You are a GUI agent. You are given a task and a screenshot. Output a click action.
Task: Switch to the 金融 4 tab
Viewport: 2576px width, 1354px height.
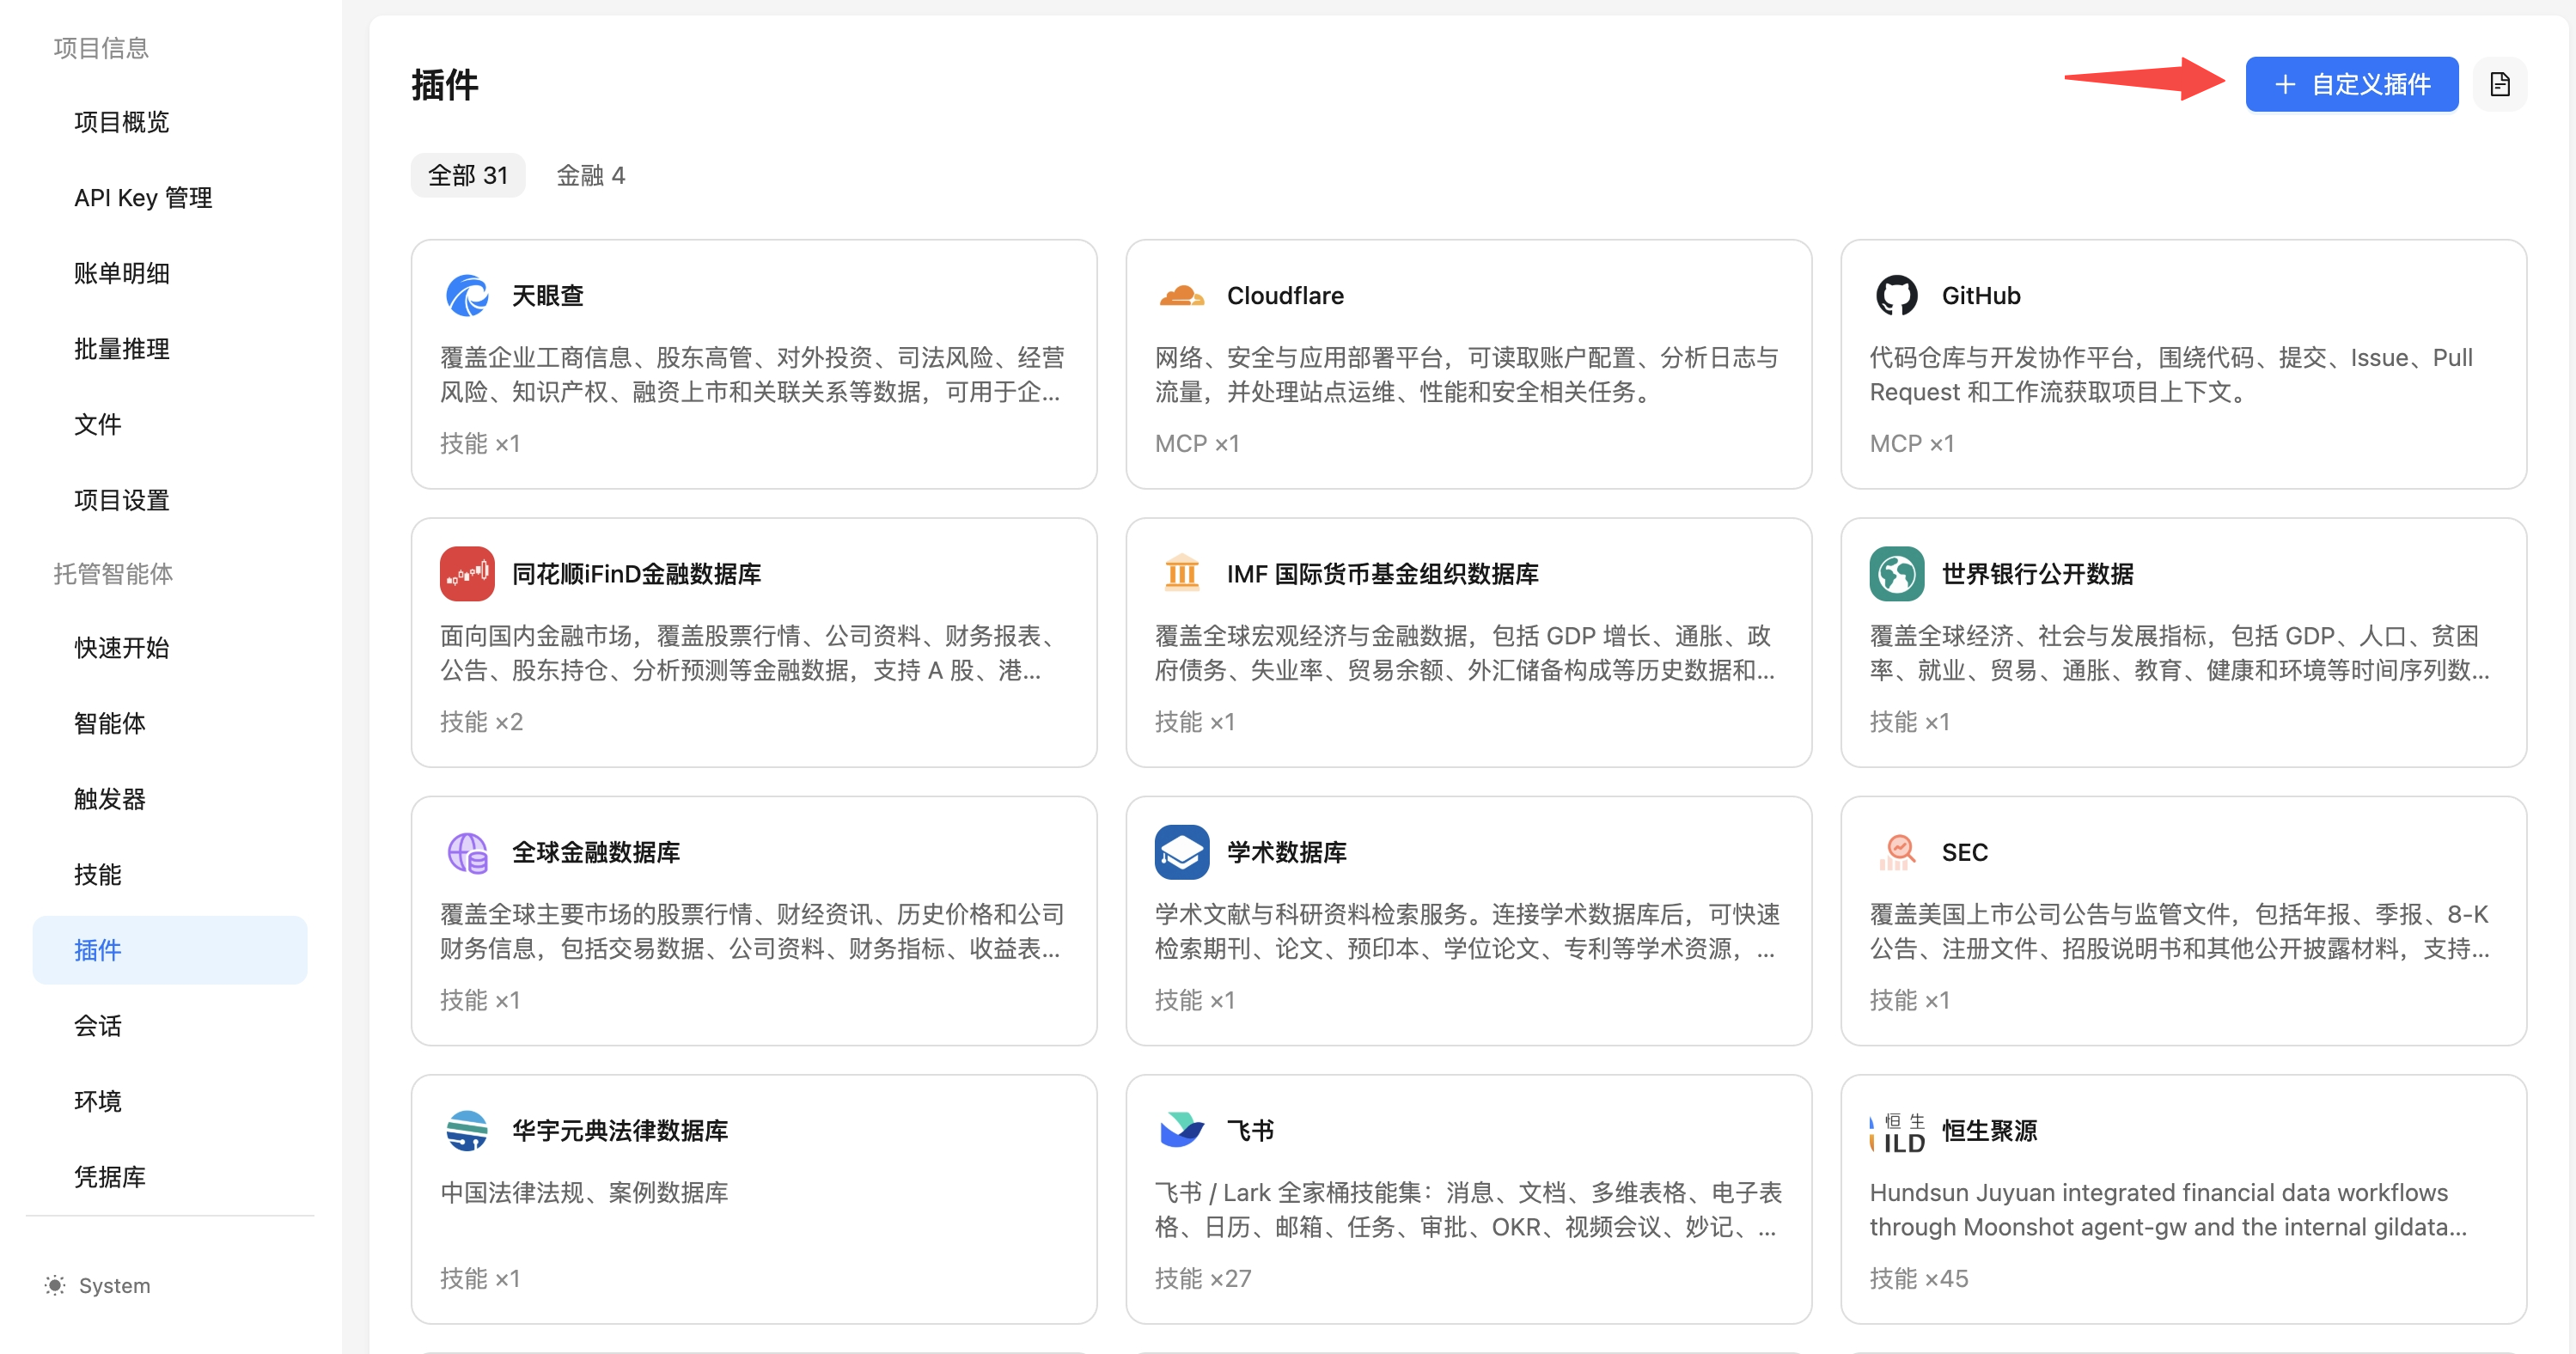click(590, 176)
